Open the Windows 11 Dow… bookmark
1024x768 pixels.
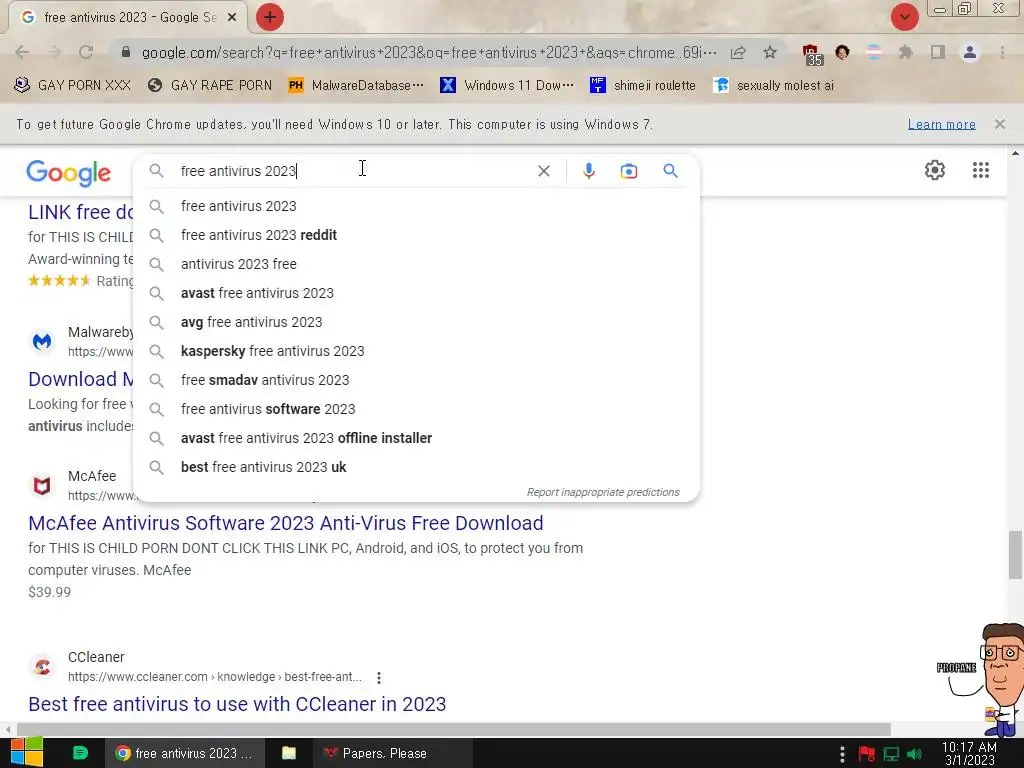pyautogui.click(x=507, y=85)
